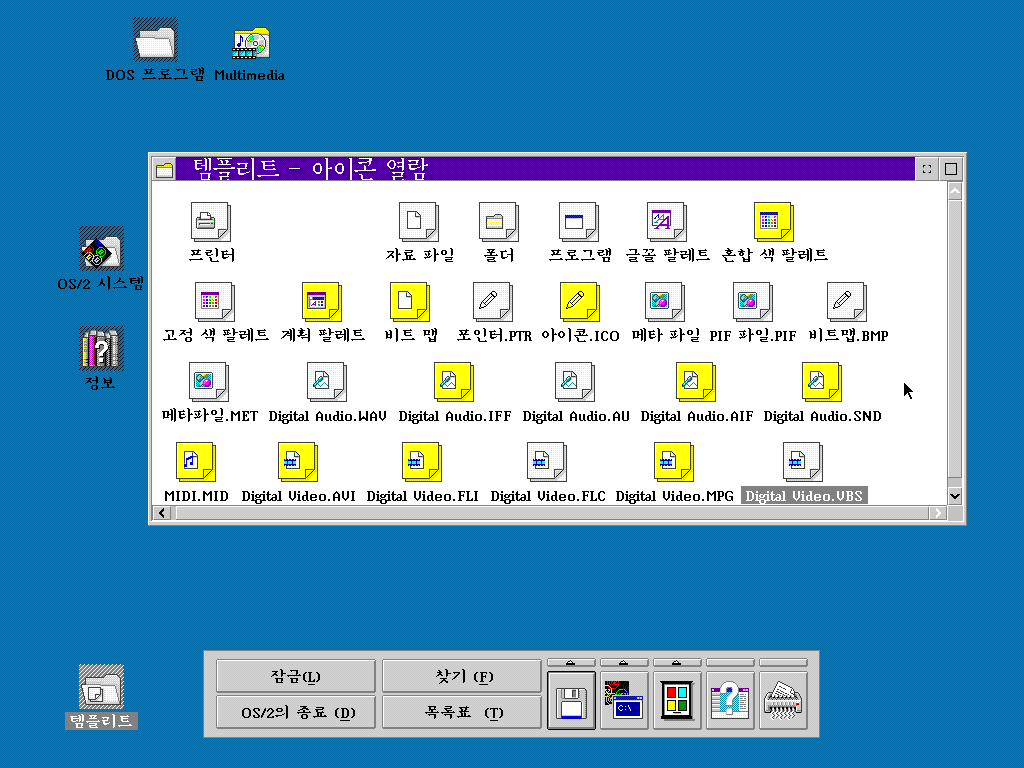This screenshot has height=768, width=1024.
Task: Select the 메타 파일 template icon
Action: click(665, 302)
